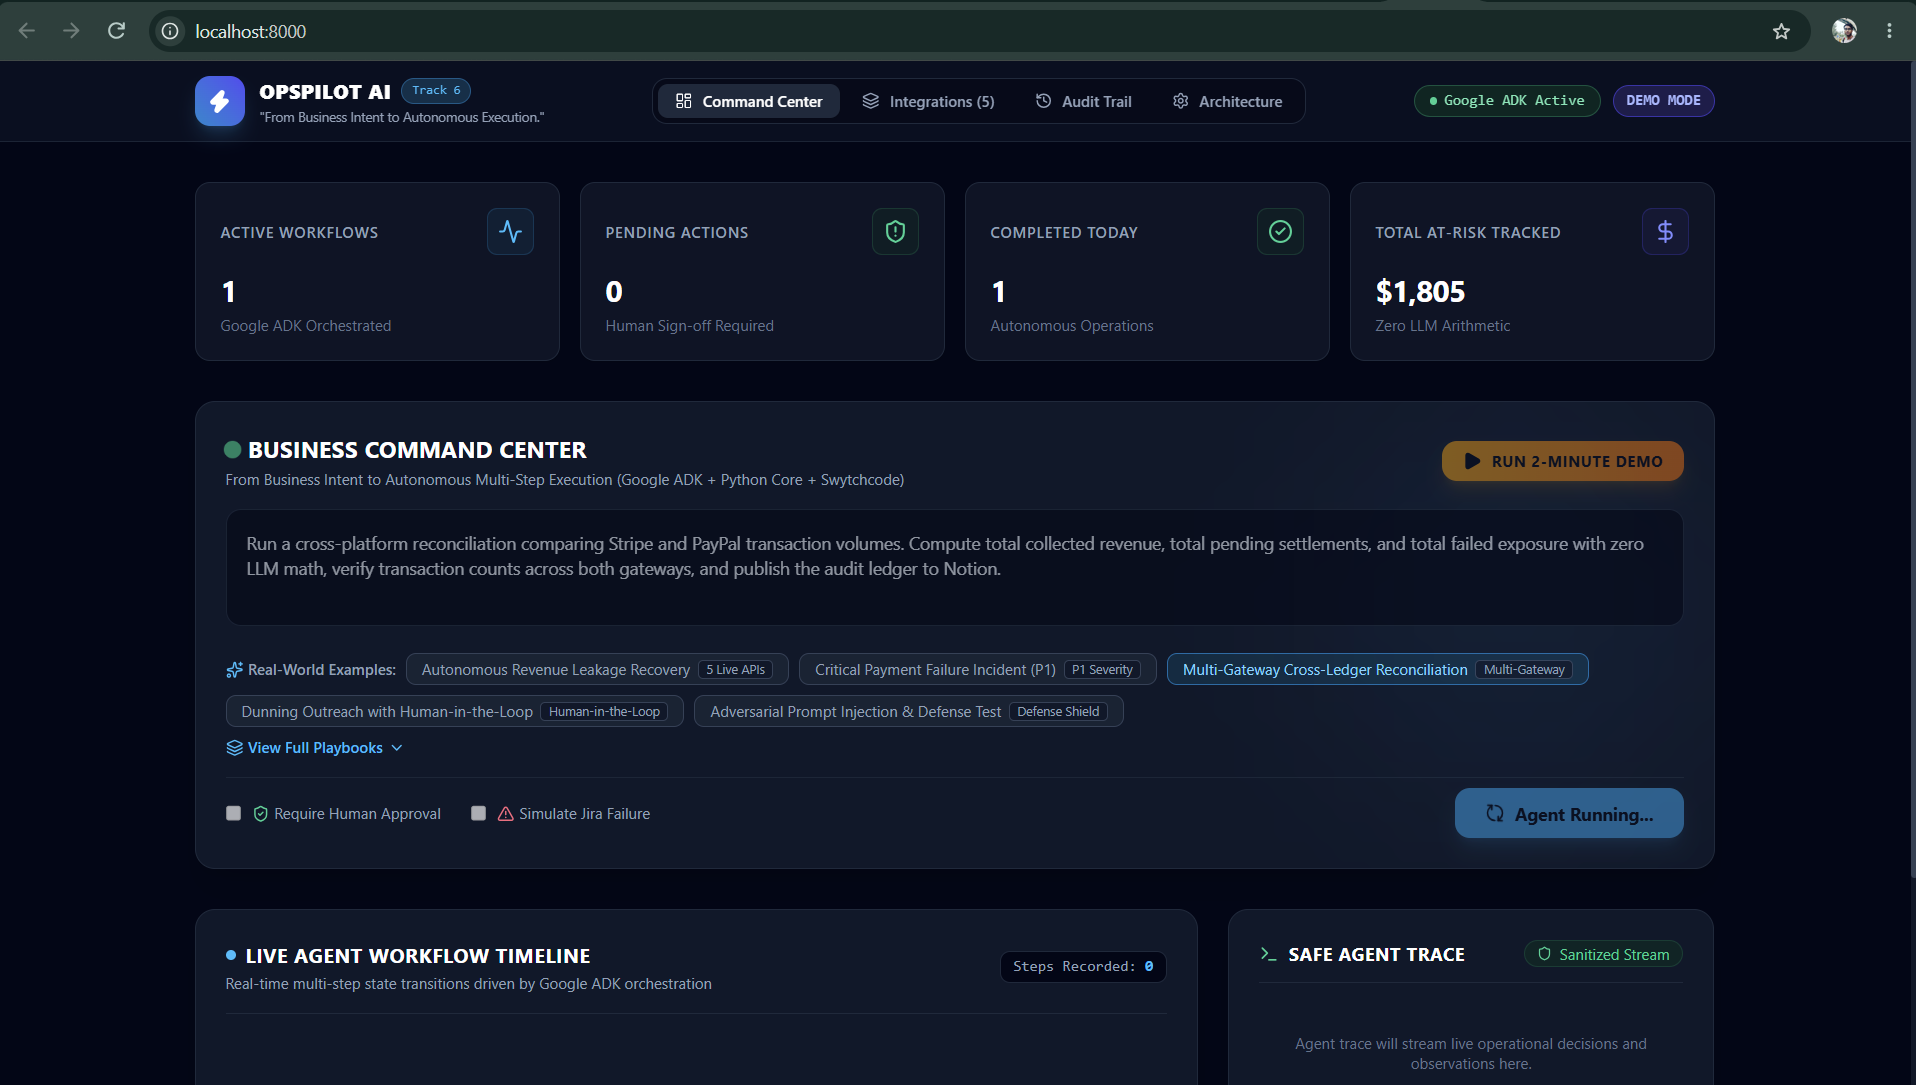
Task: Click the Live Agent Workflow Timeline heading
Action: [x=418, y=956]
